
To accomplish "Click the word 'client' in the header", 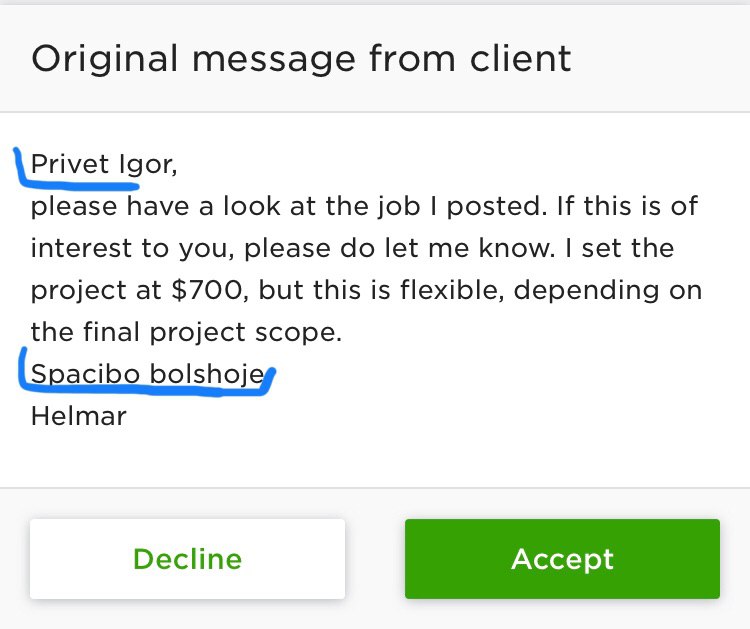I will (x=520, y=58).
